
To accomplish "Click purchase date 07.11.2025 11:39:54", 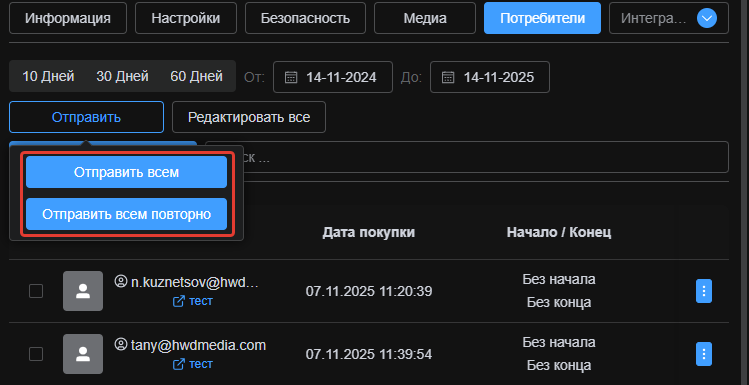I will pyautogui.click(x=369, y=354).
